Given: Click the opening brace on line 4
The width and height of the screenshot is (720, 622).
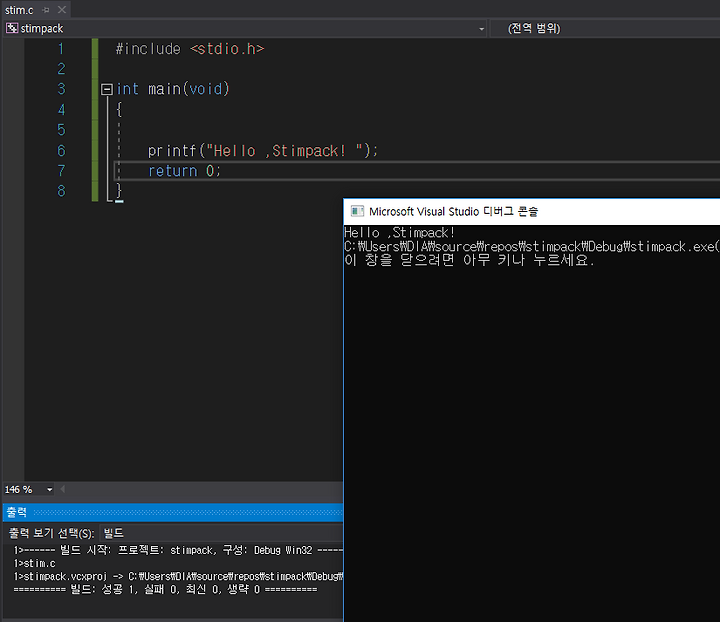Looking at the screenshot, I should (119, 110).
